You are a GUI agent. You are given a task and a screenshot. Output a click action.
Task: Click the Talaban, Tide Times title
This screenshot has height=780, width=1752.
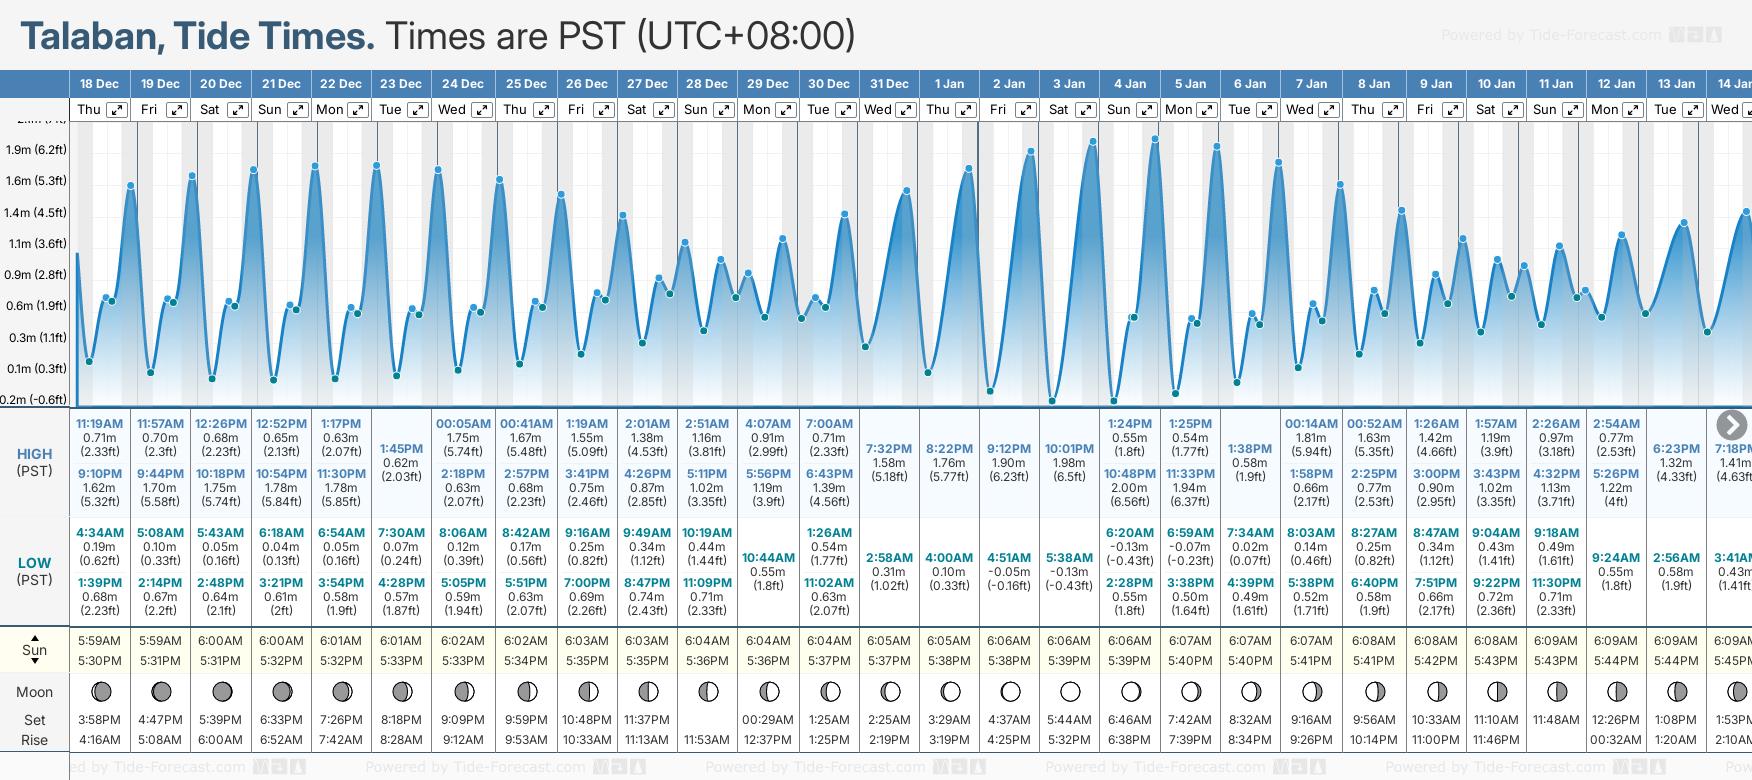coord(198,36)
